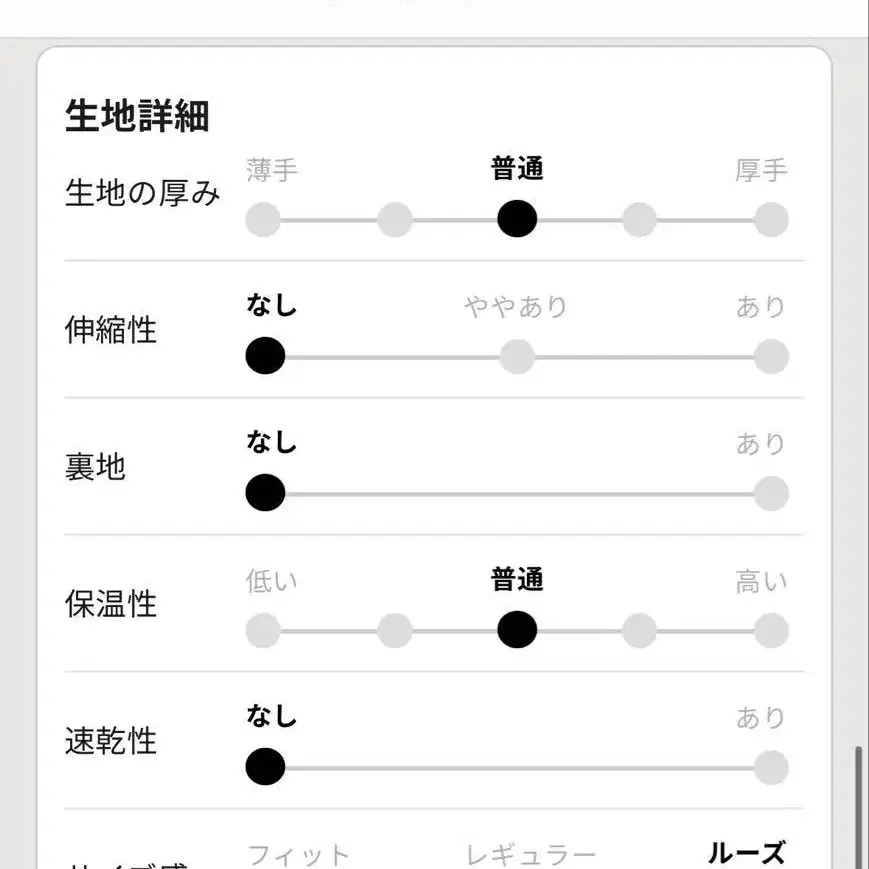Viewport: 869px width, 869px height.
Task: Set 裏地 to あり dot
Action: (x=771, y=493)
